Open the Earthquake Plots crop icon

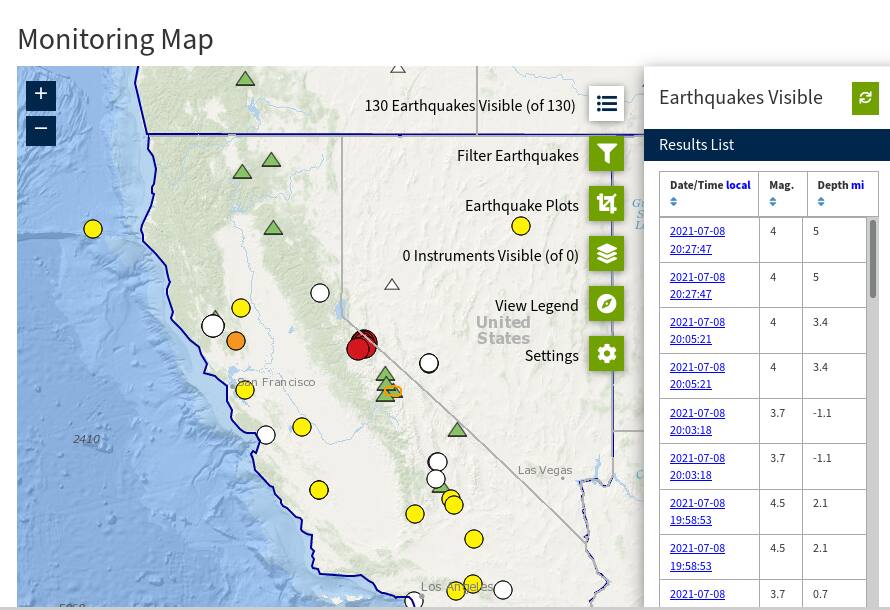tap(606, 203)
